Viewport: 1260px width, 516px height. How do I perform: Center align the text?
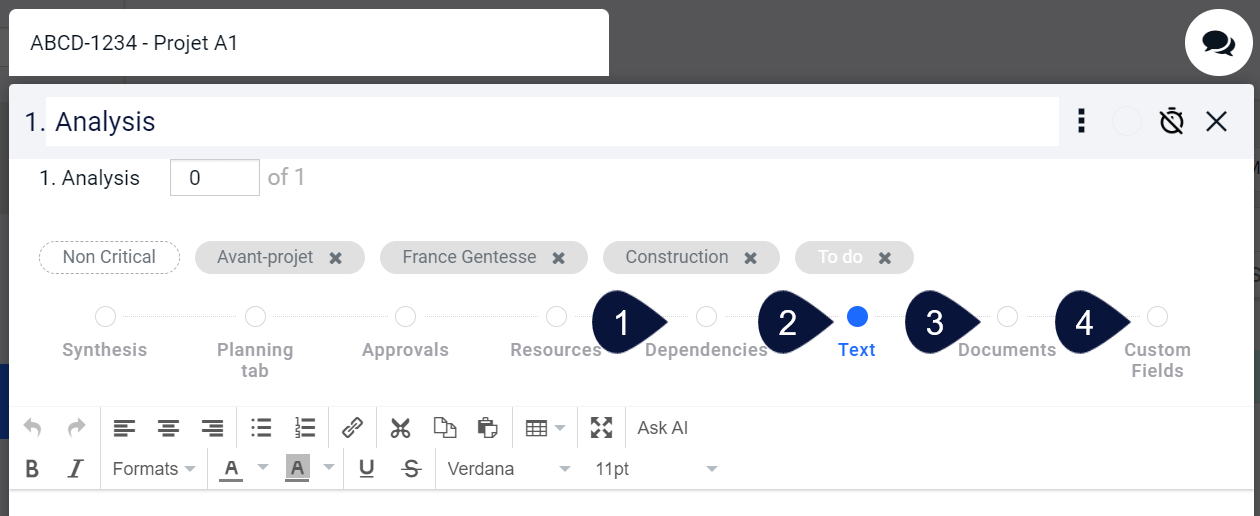168,428
